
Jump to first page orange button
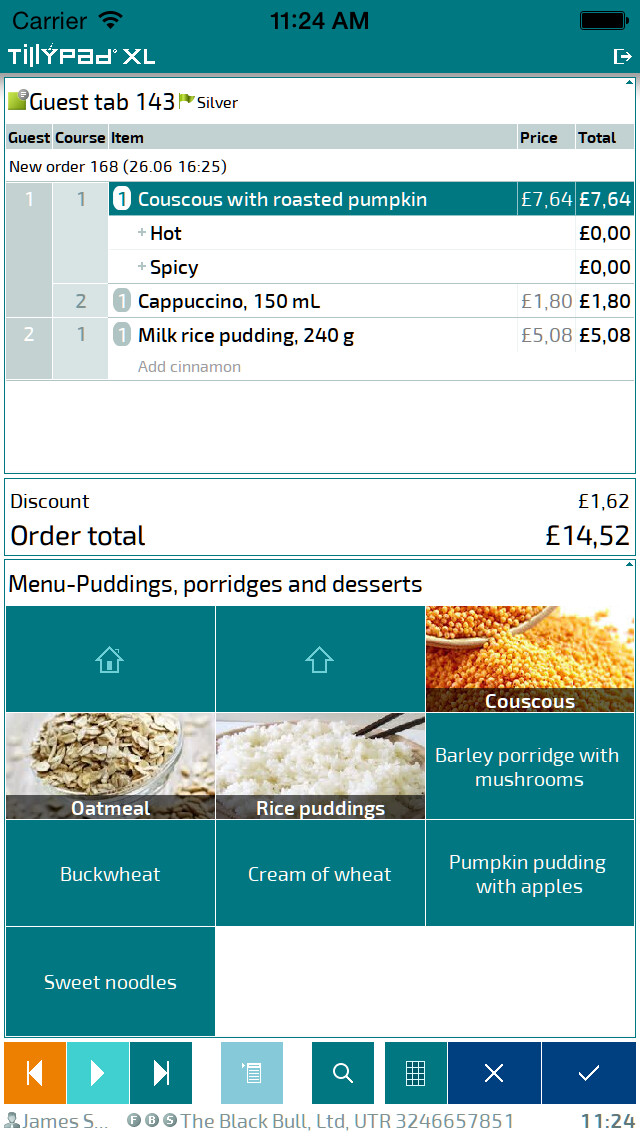[35, 1073]
